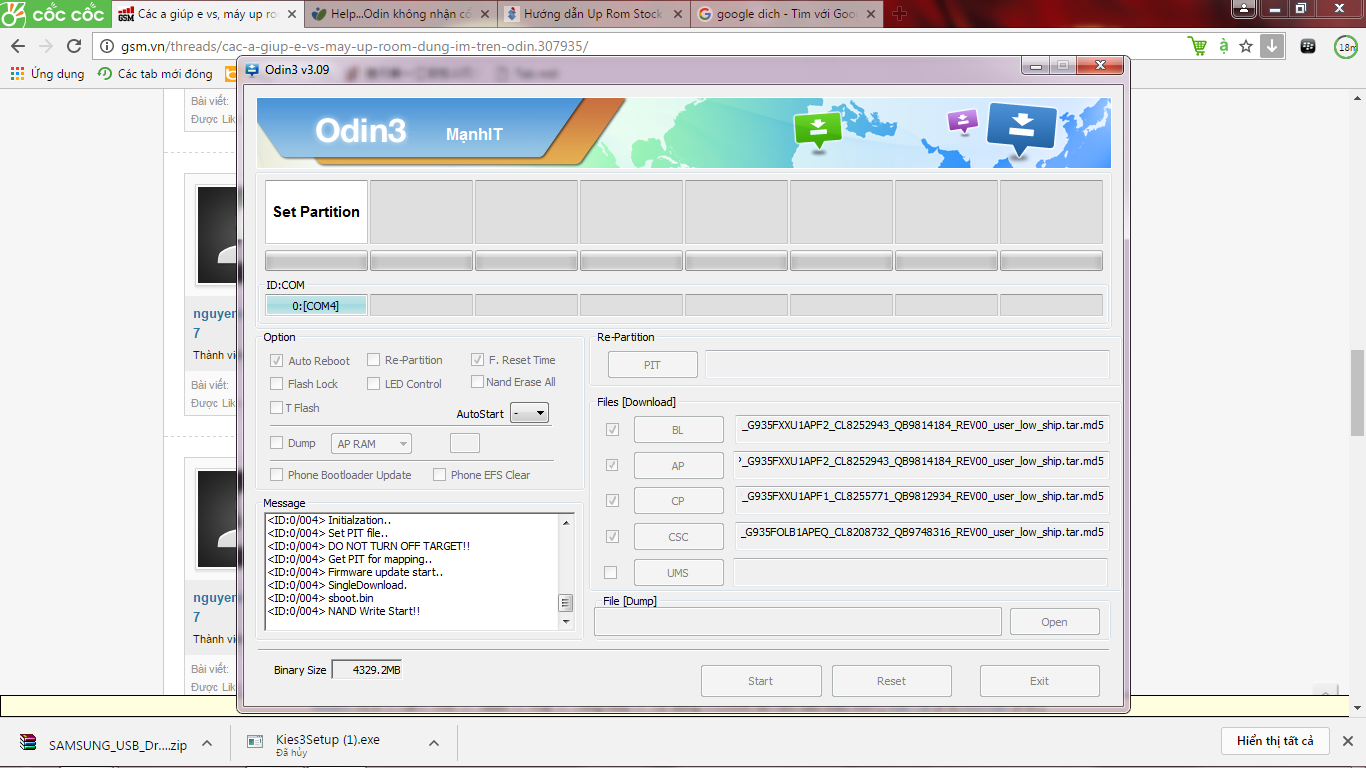Click the browser address bar URL
The width and height of the screenshot is (1366, 768).
click(x=355, y=46)
